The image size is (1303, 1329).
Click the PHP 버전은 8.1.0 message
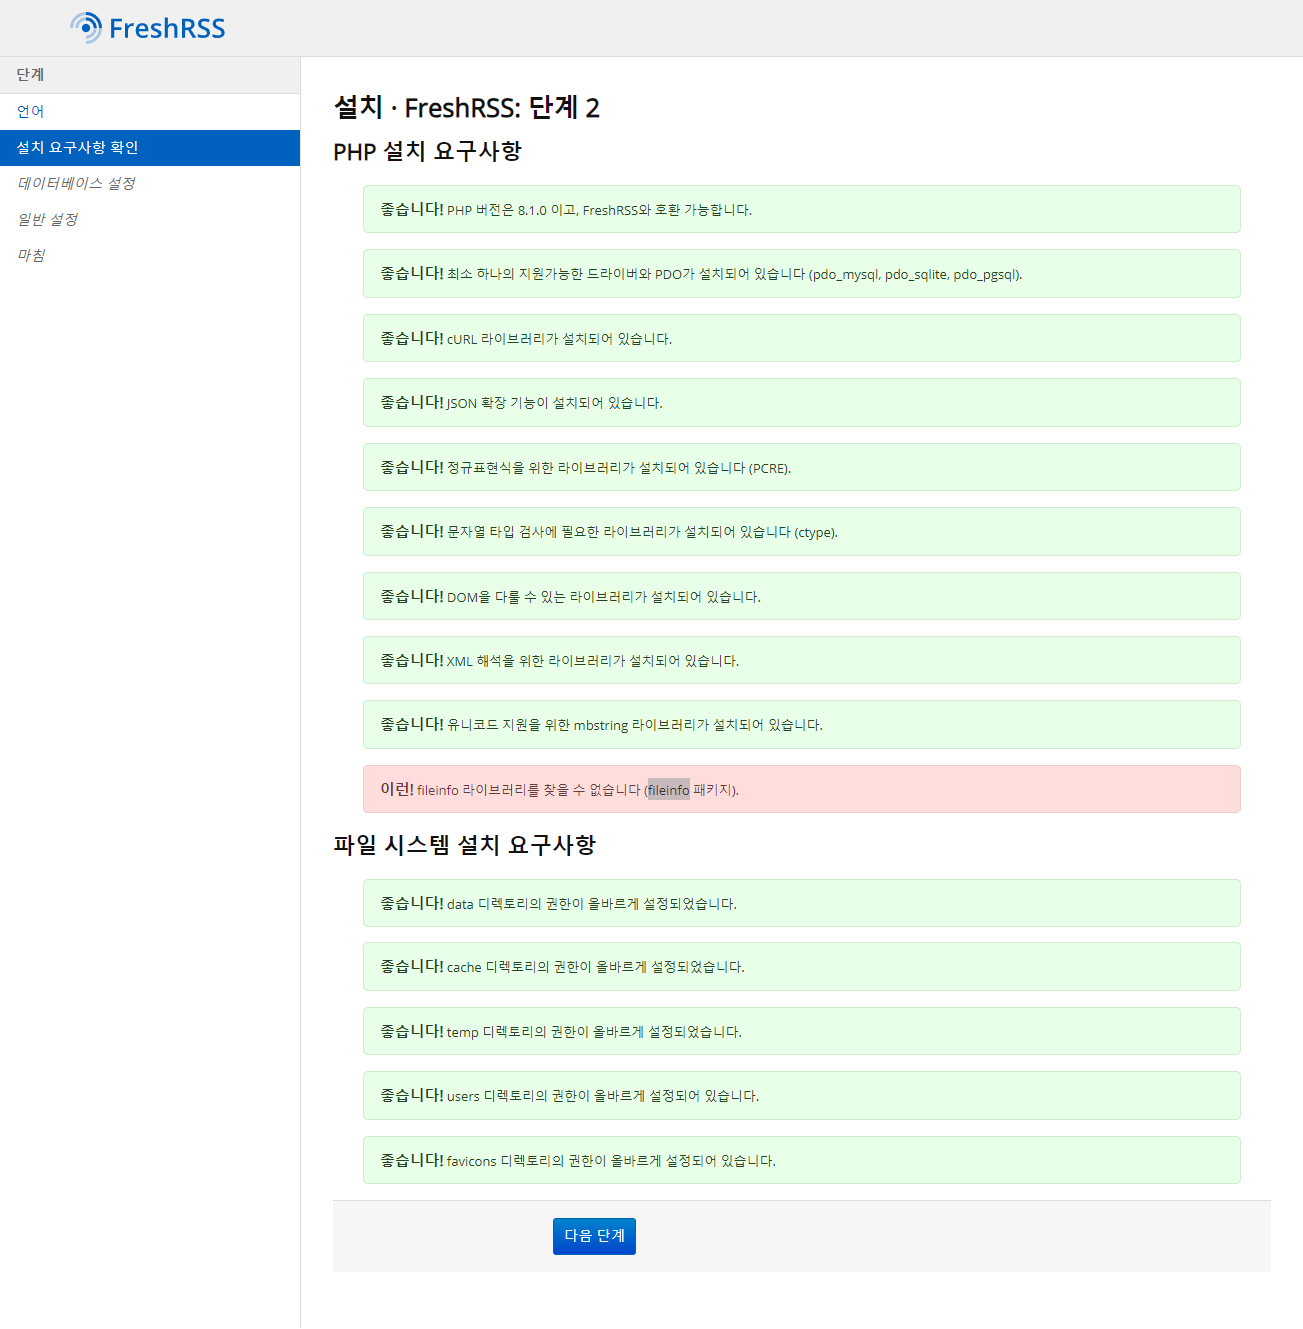[802, 209]
